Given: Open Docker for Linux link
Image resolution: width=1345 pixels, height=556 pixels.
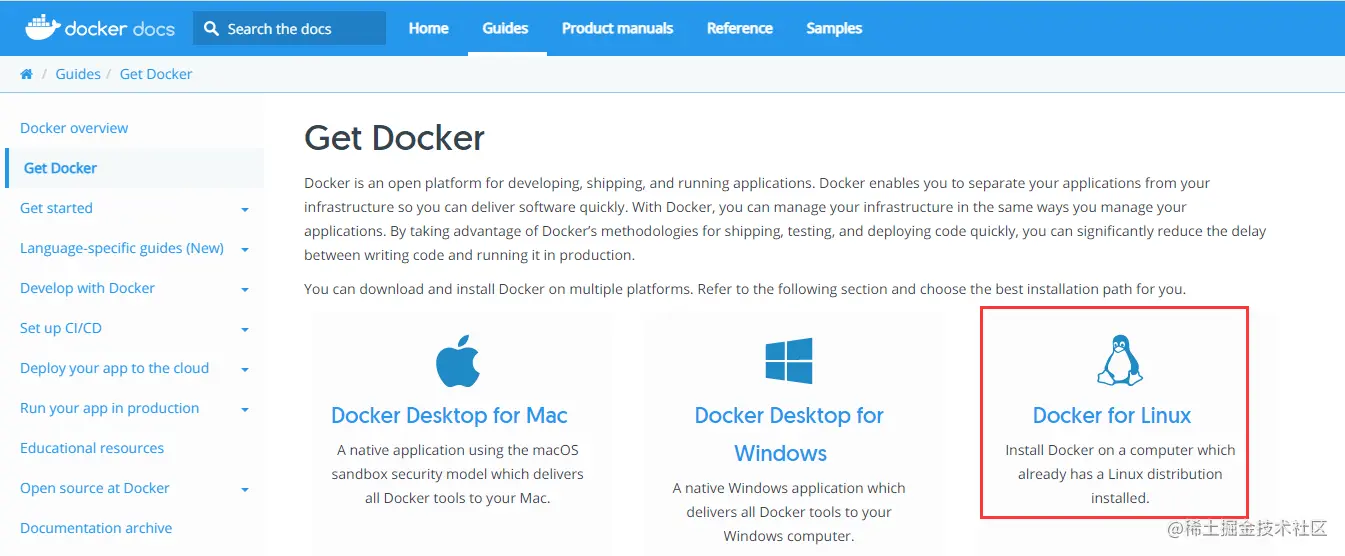Looking at the screenshot, I should coord(1112,415).
